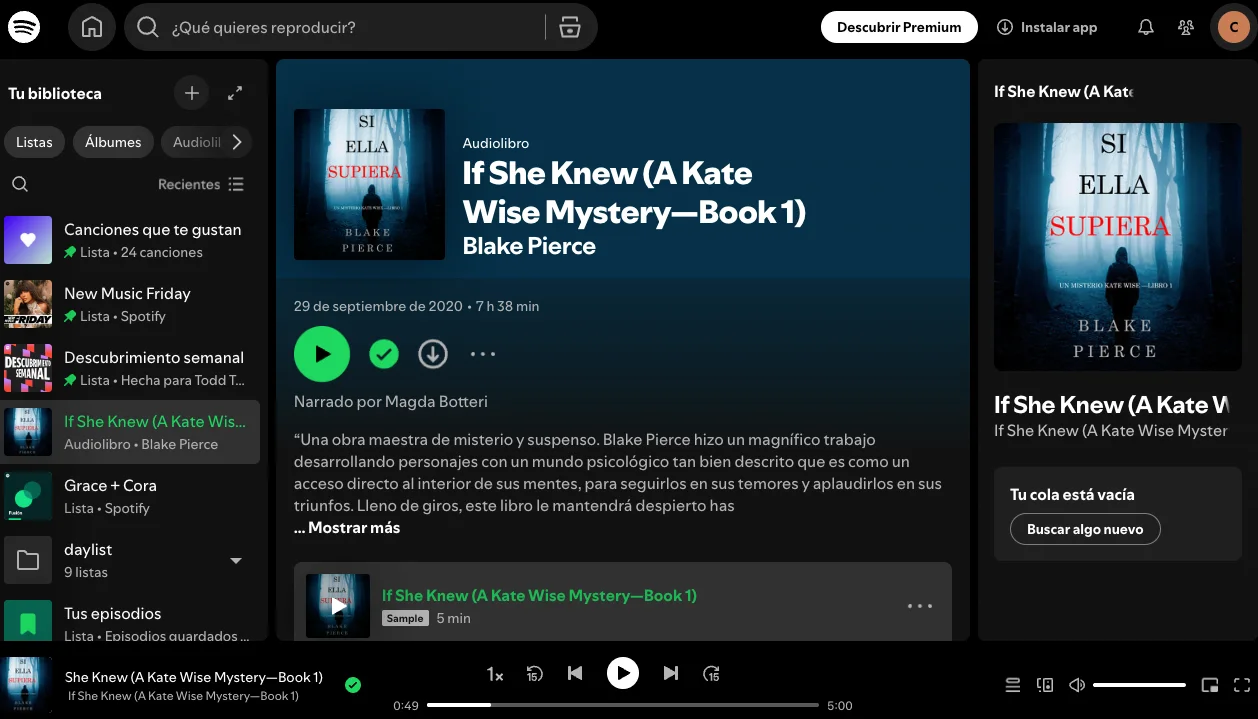Open audiobook more options three dots
The image size is (1258, 719).
[483, 353]
